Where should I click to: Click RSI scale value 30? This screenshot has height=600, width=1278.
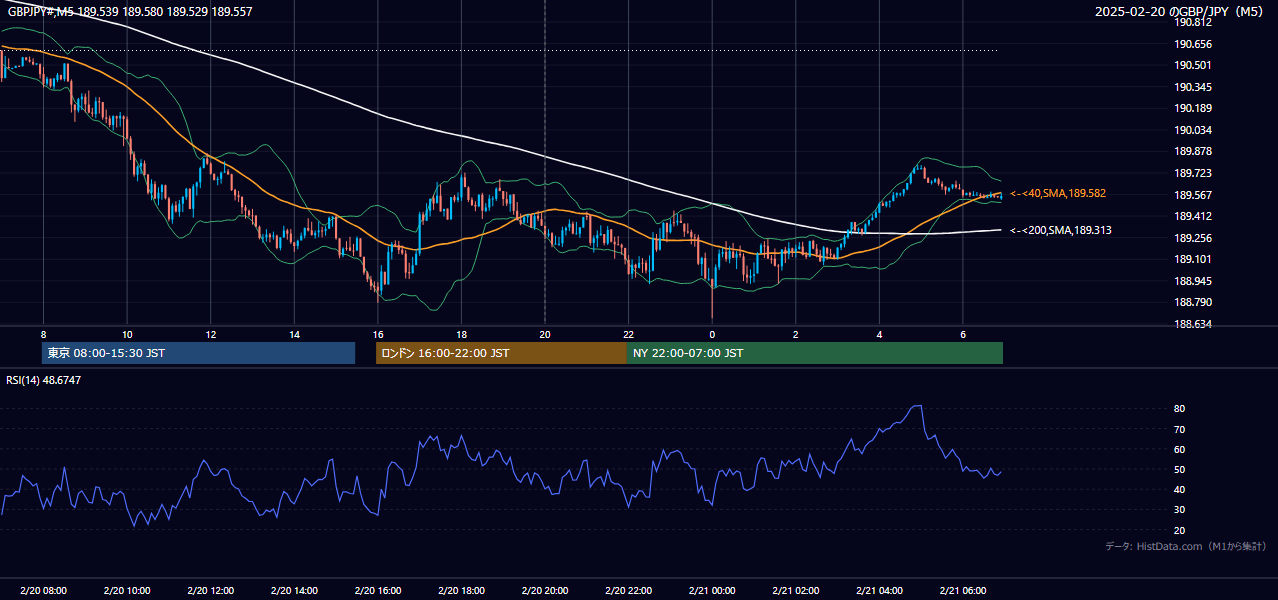(1180, 510)
